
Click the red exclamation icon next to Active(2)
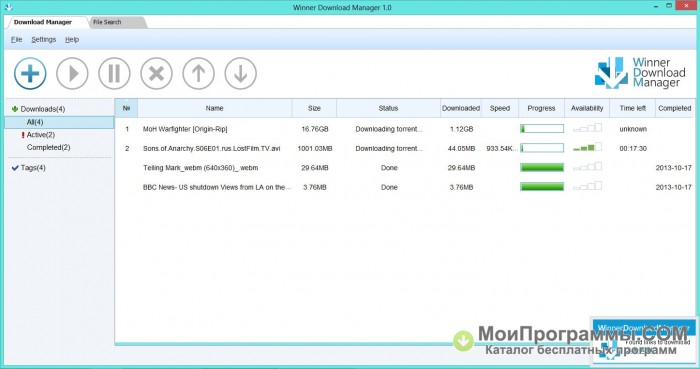23,135
